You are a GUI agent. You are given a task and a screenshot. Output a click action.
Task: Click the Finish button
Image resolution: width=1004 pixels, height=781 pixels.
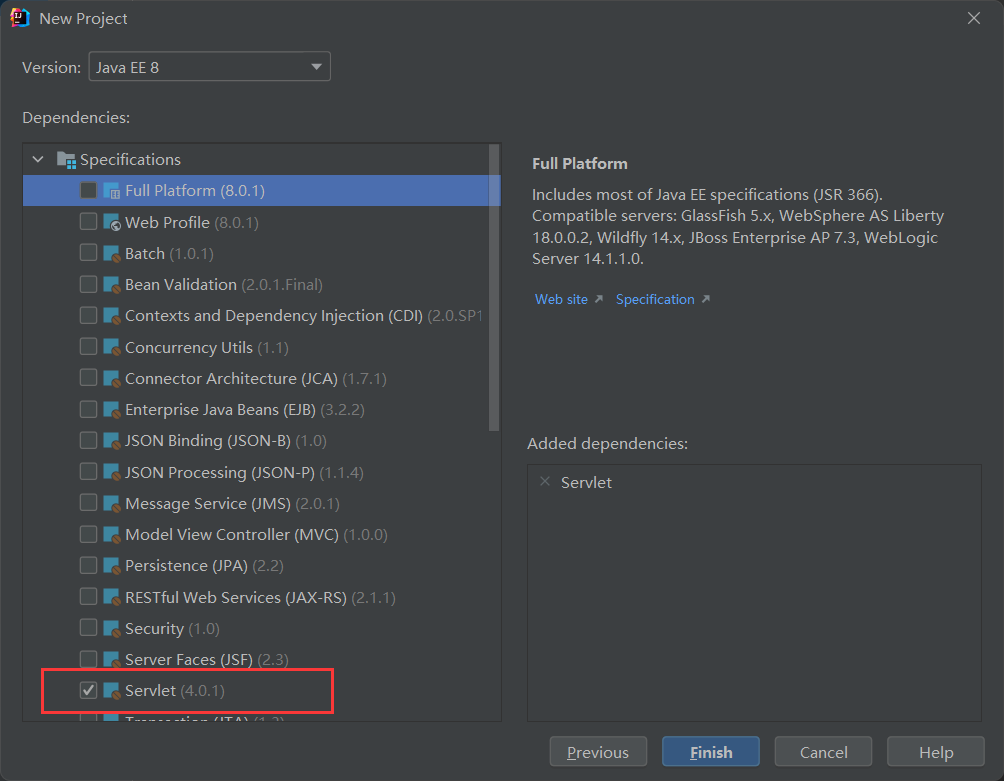711,752
